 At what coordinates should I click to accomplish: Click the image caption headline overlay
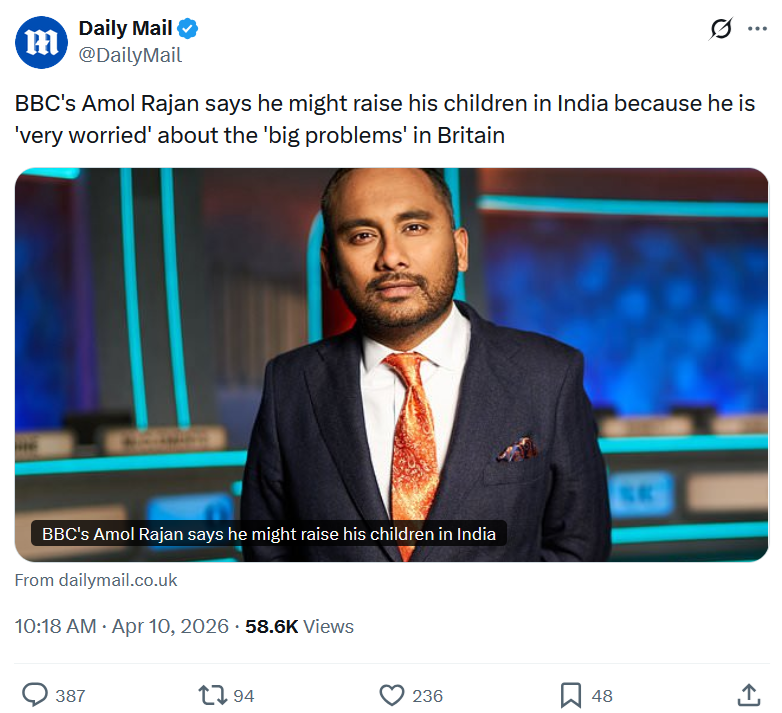[x=269, y=533]
